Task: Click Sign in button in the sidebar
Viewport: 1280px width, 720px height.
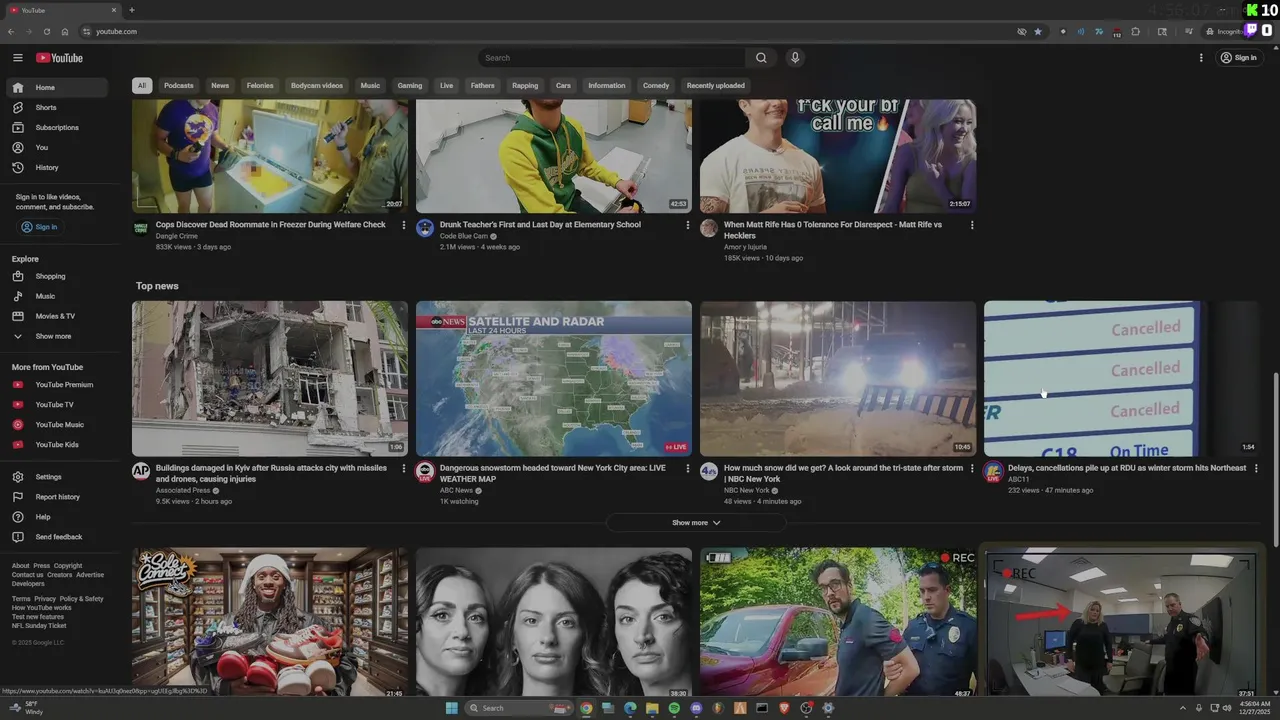Action: (x=40, y=227)
